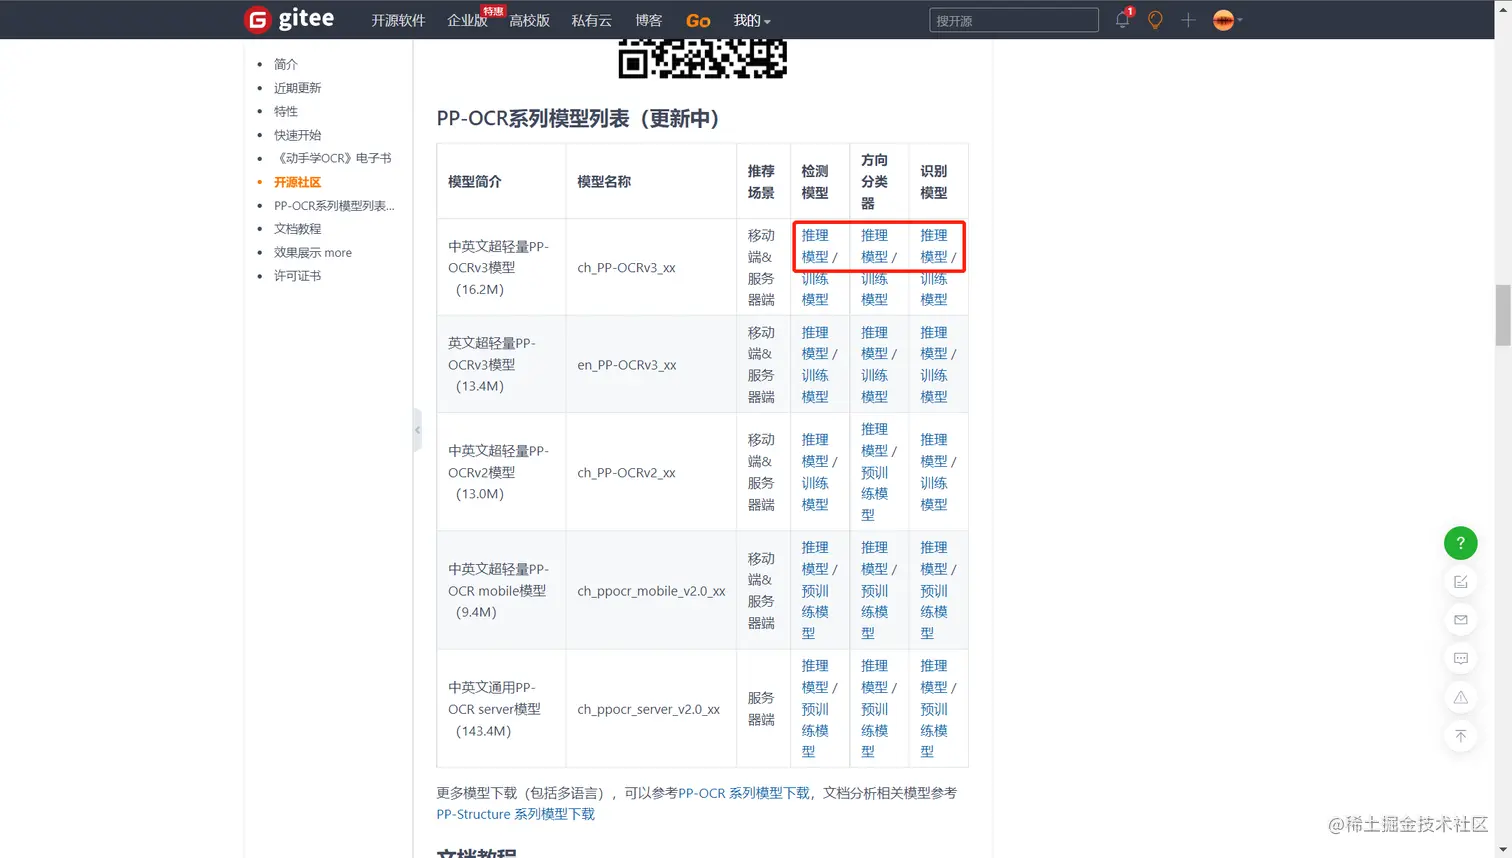Open the Go menu item
1512x858 pixels.
point(698,20)
